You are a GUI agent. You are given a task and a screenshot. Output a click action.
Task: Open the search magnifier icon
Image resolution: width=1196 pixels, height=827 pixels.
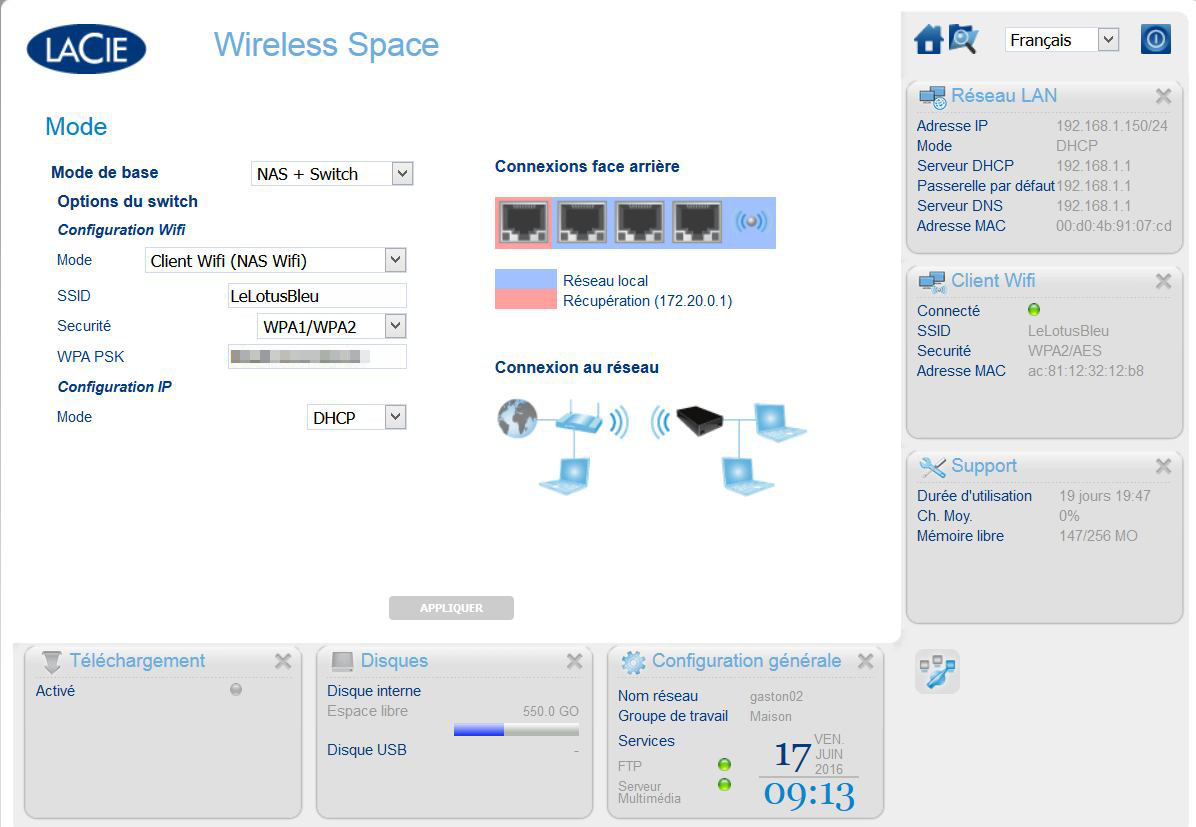[963, 39]
